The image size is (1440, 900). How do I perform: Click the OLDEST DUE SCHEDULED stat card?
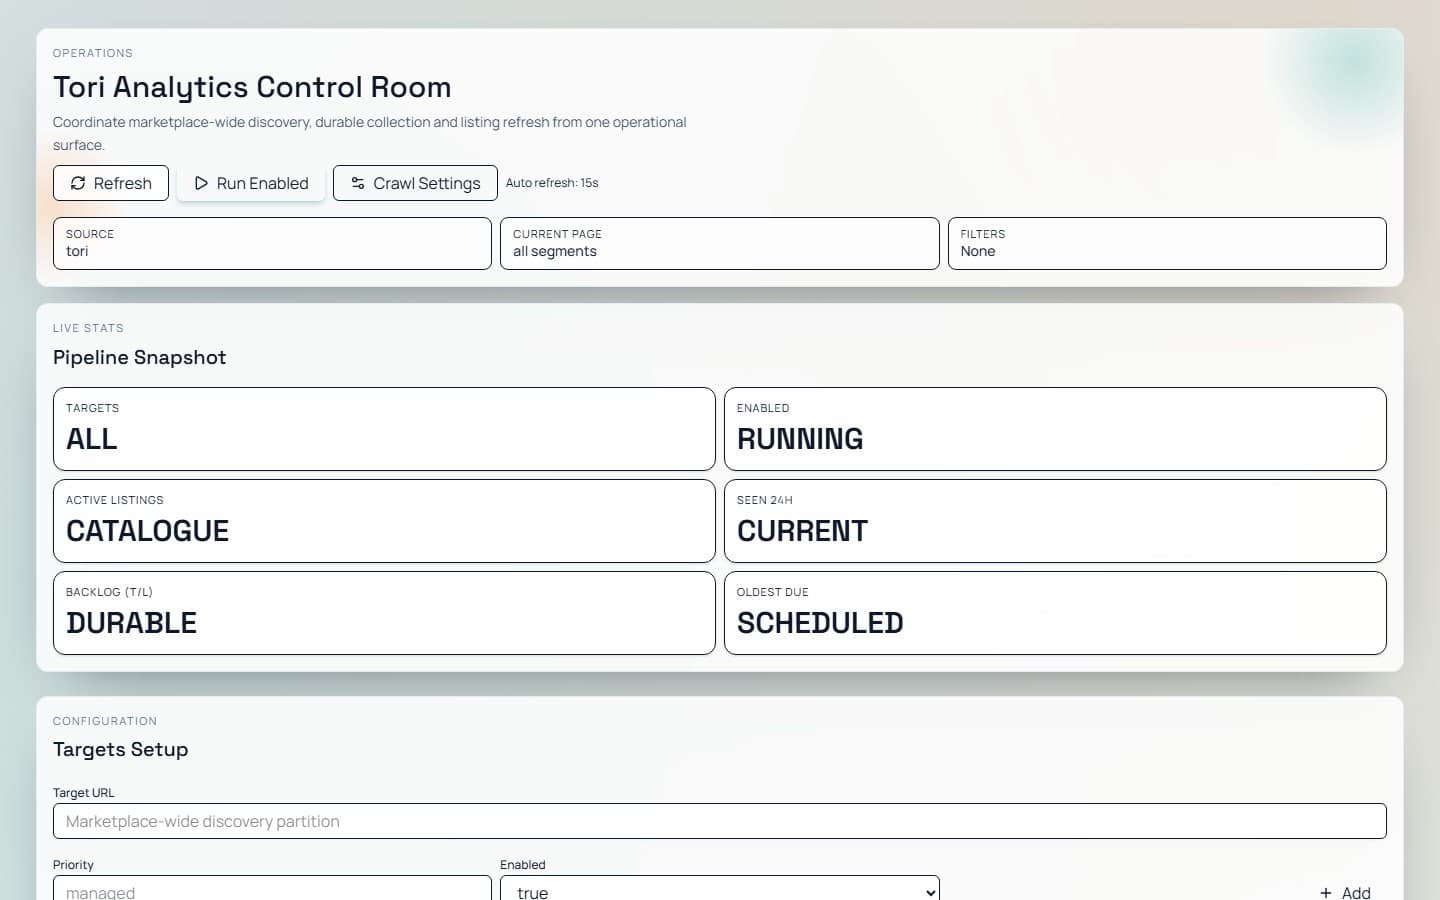(x=1055, y=613)
